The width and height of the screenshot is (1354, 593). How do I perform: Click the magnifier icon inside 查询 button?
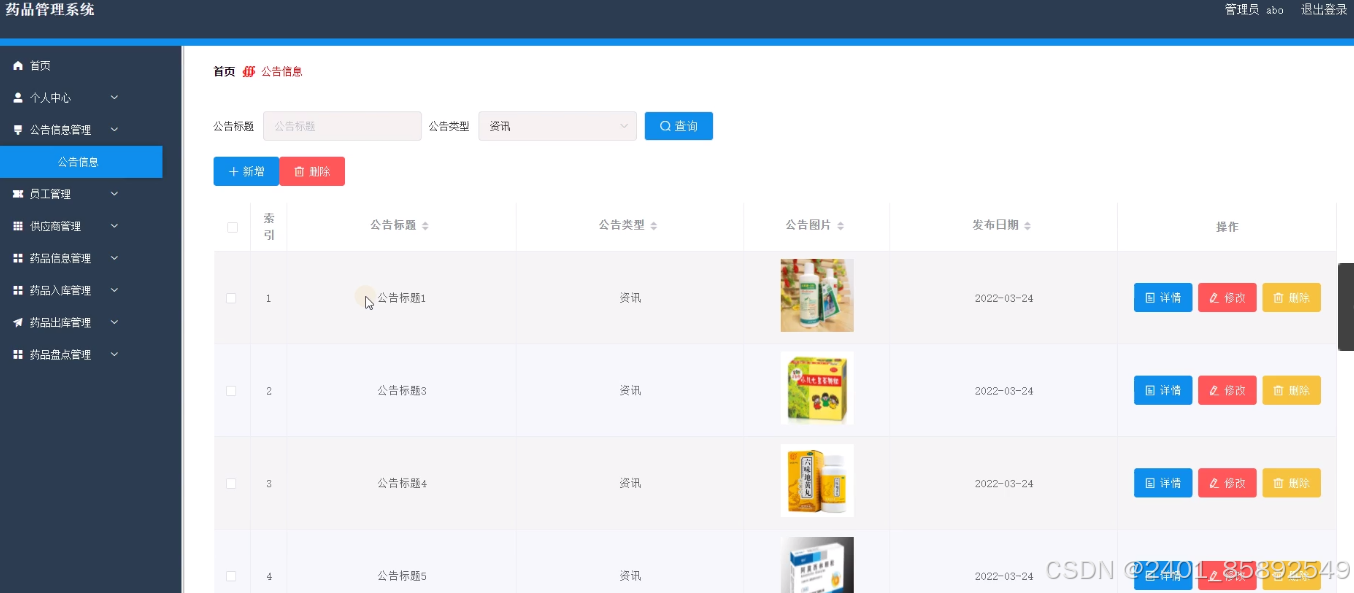664,125
